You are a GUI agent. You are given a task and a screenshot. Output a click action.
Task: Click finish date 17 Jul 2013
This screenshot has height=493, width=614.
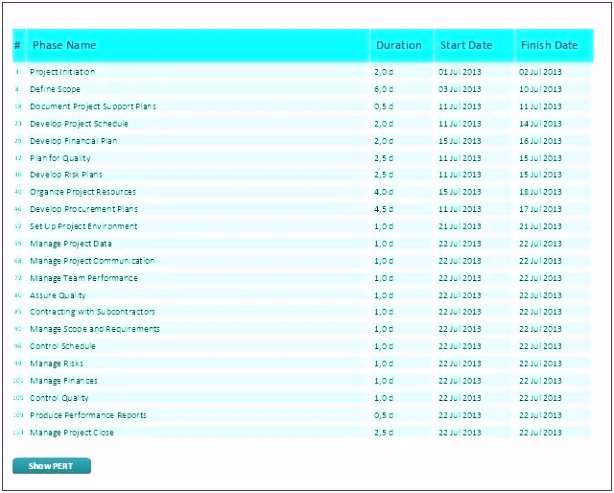[540, 209]
